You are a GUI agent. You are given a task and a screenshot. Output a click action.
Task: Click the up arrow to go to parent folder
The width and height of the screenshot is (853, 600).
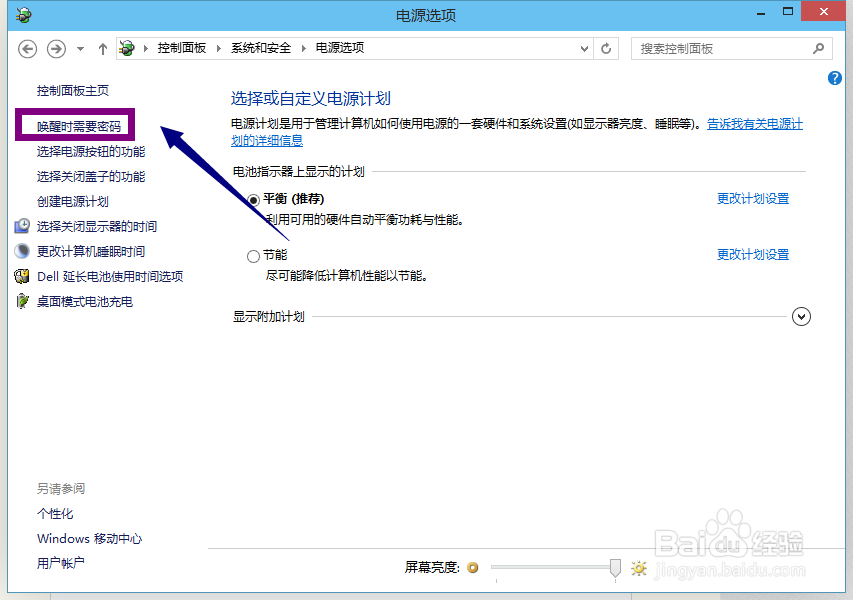pos(102,48)
